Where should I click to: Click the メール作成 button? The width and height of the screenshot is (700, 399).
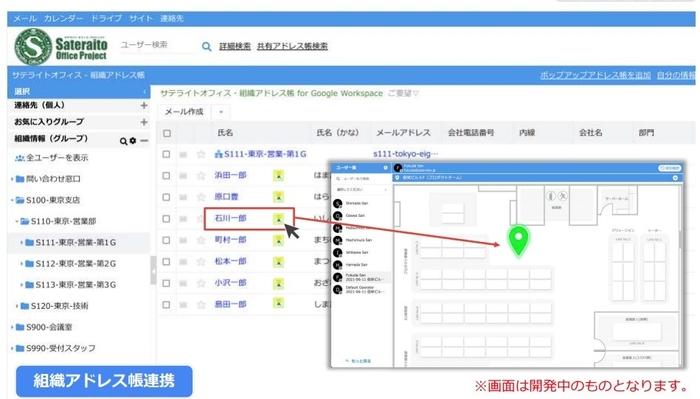[184, 112]
